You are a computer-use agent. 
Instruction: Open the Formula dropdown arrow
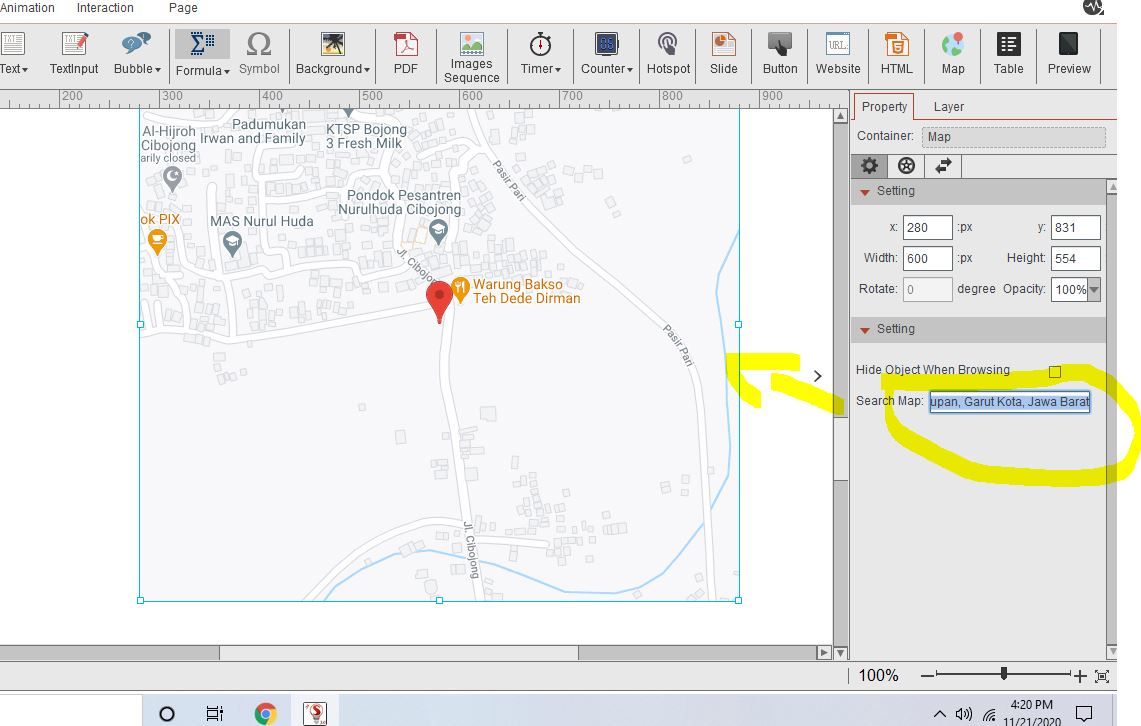pos(226,71)
